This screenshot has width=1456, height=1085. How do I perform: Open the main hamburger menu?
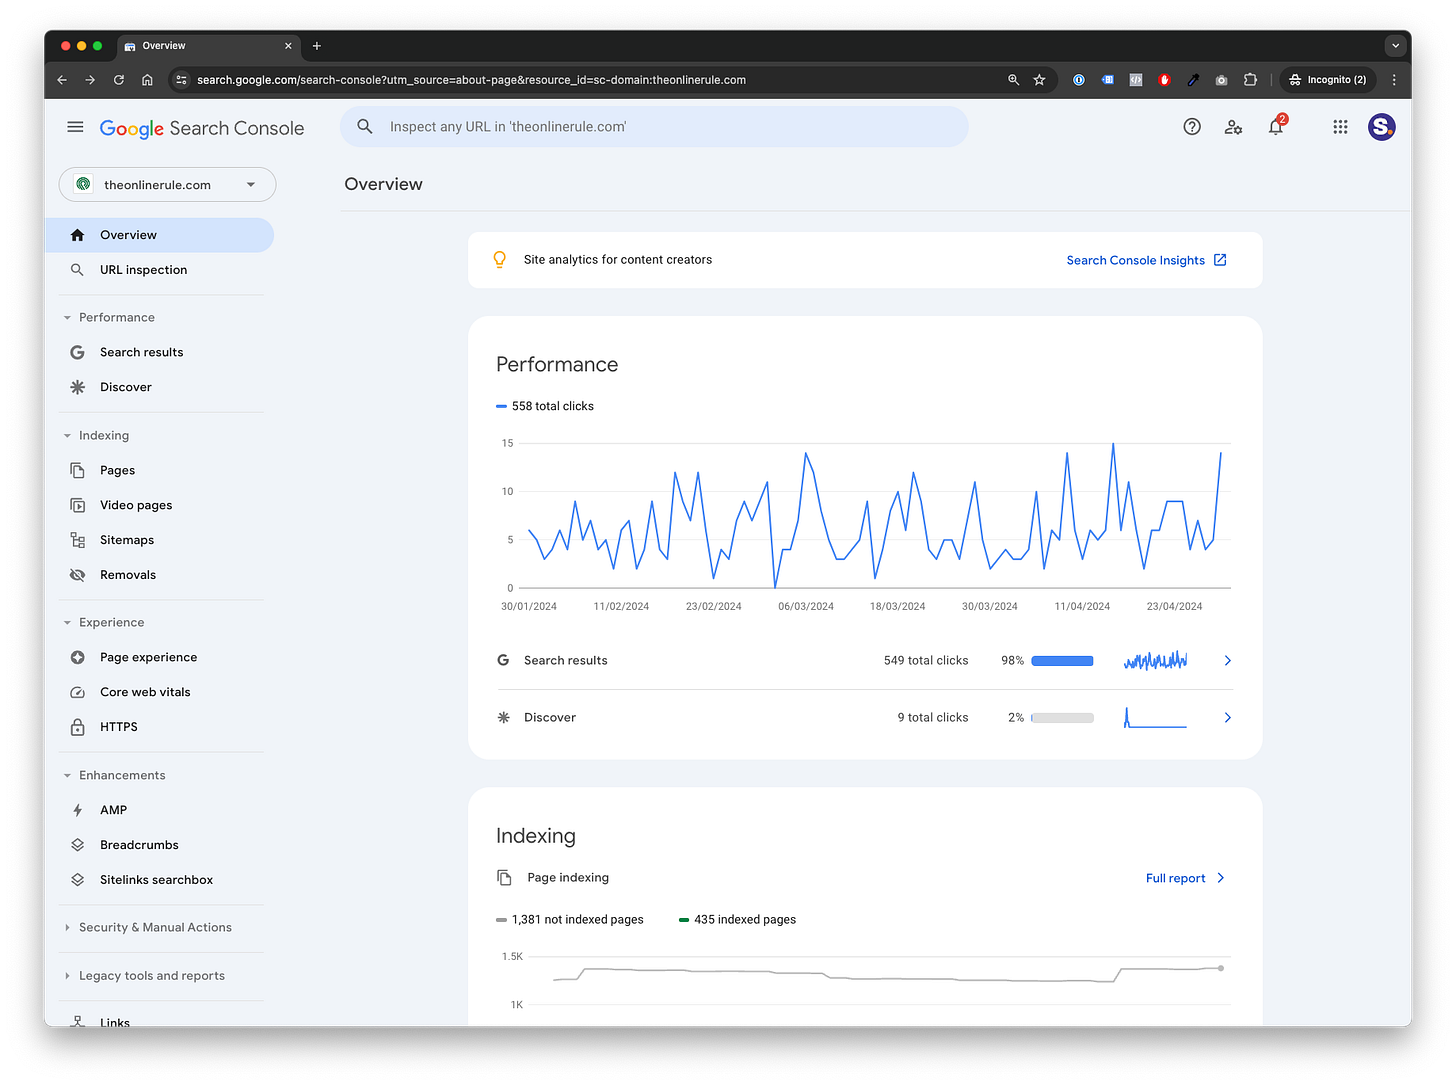click(75, 127)
